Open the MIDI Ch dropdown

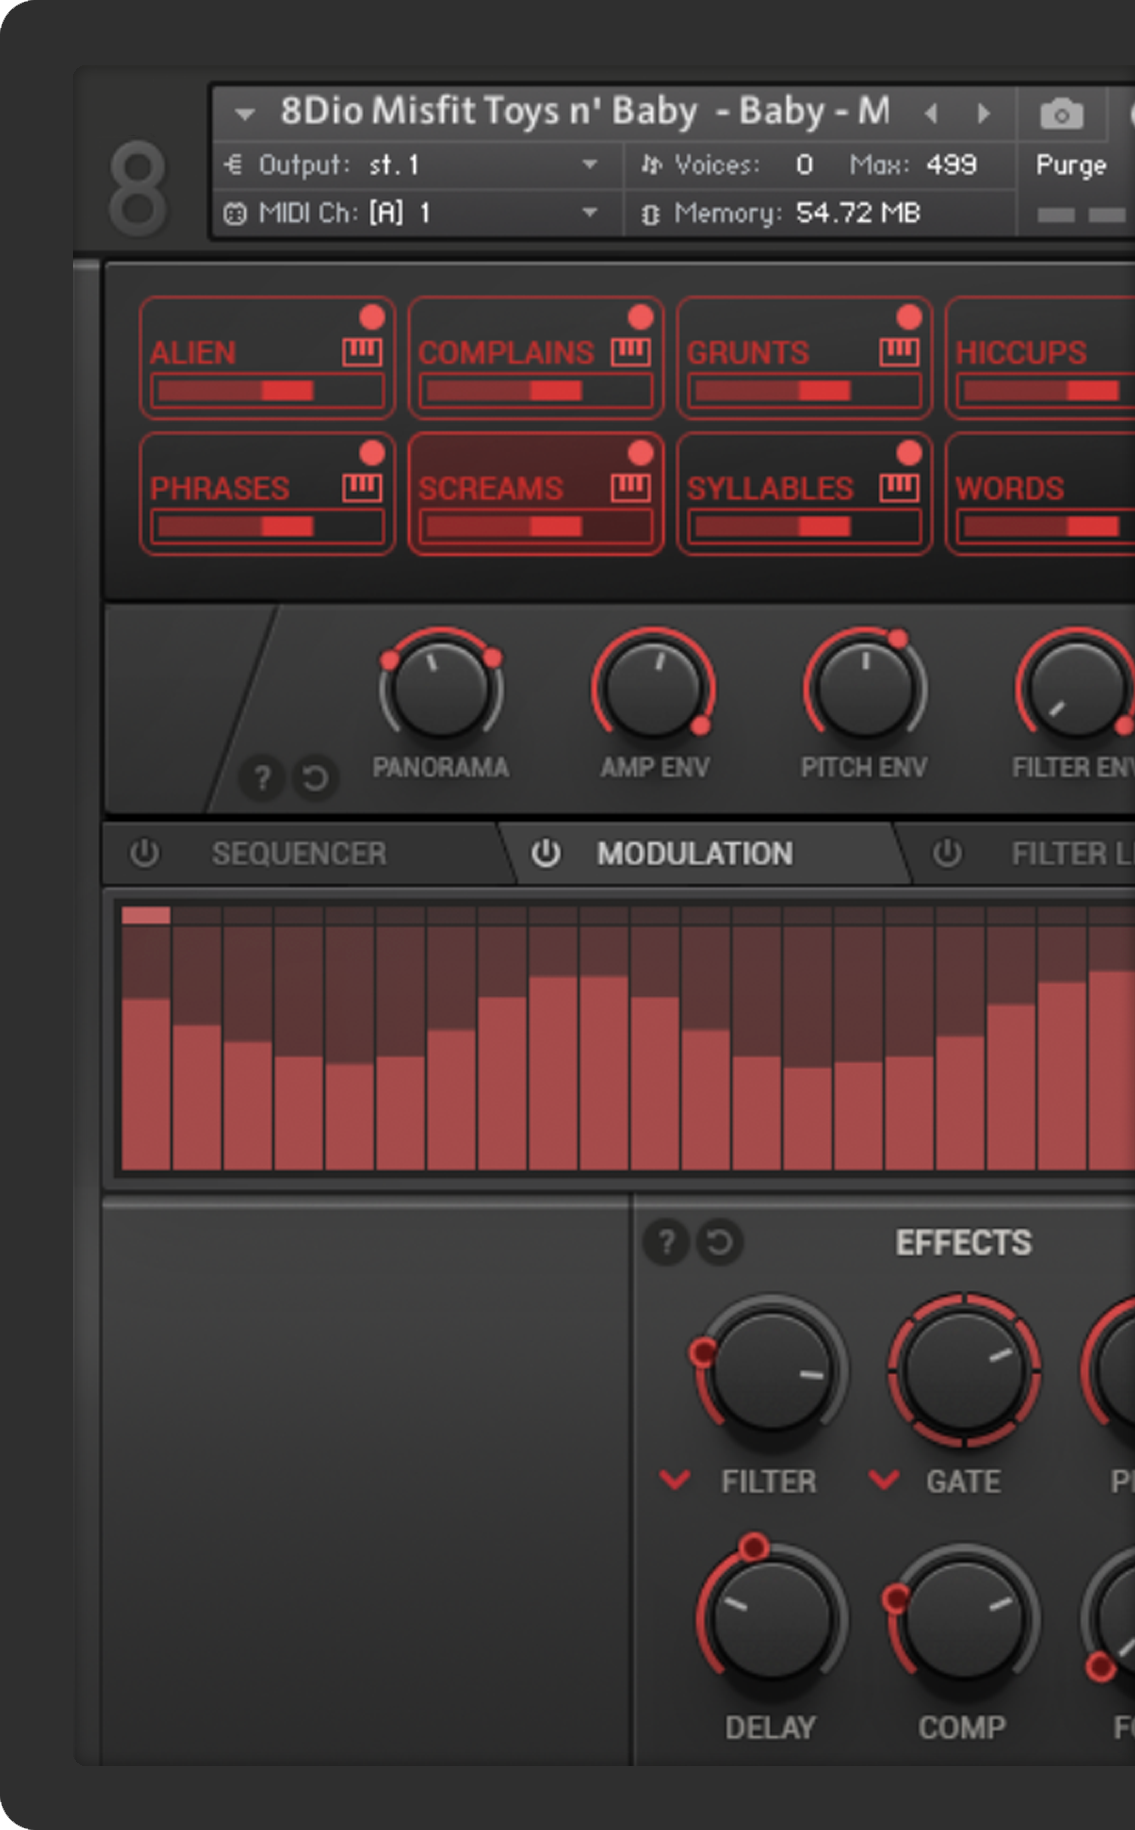pos(590,212)
